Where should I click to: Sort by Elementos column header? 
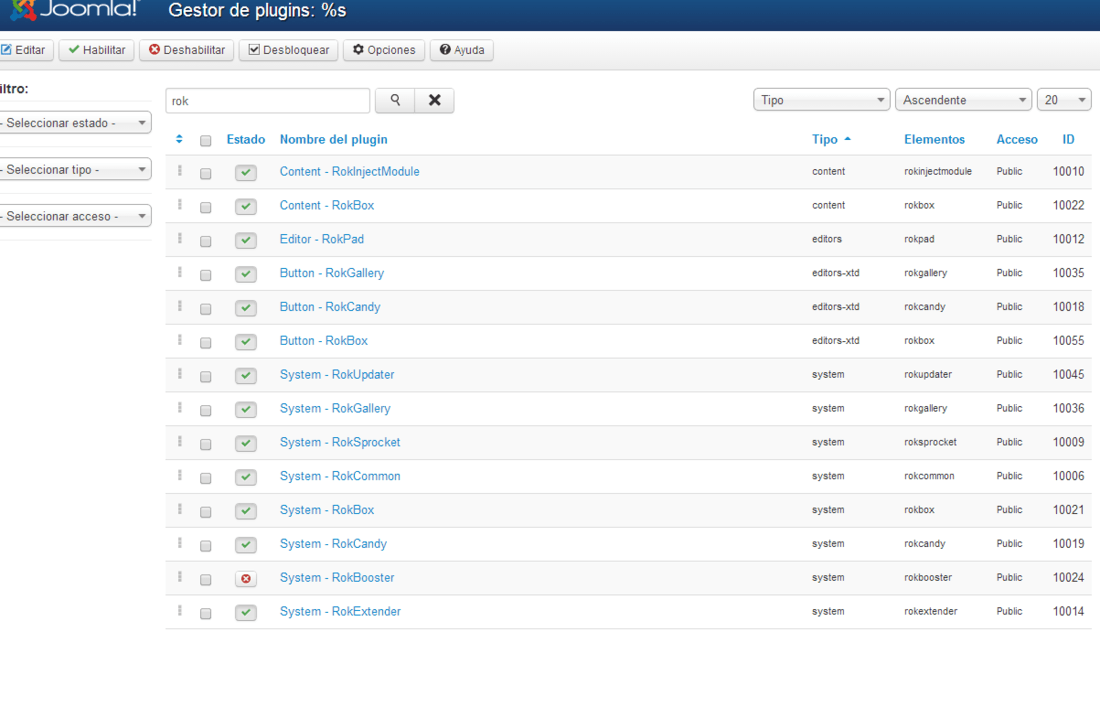pyautogui.click(x=934, y=140)
